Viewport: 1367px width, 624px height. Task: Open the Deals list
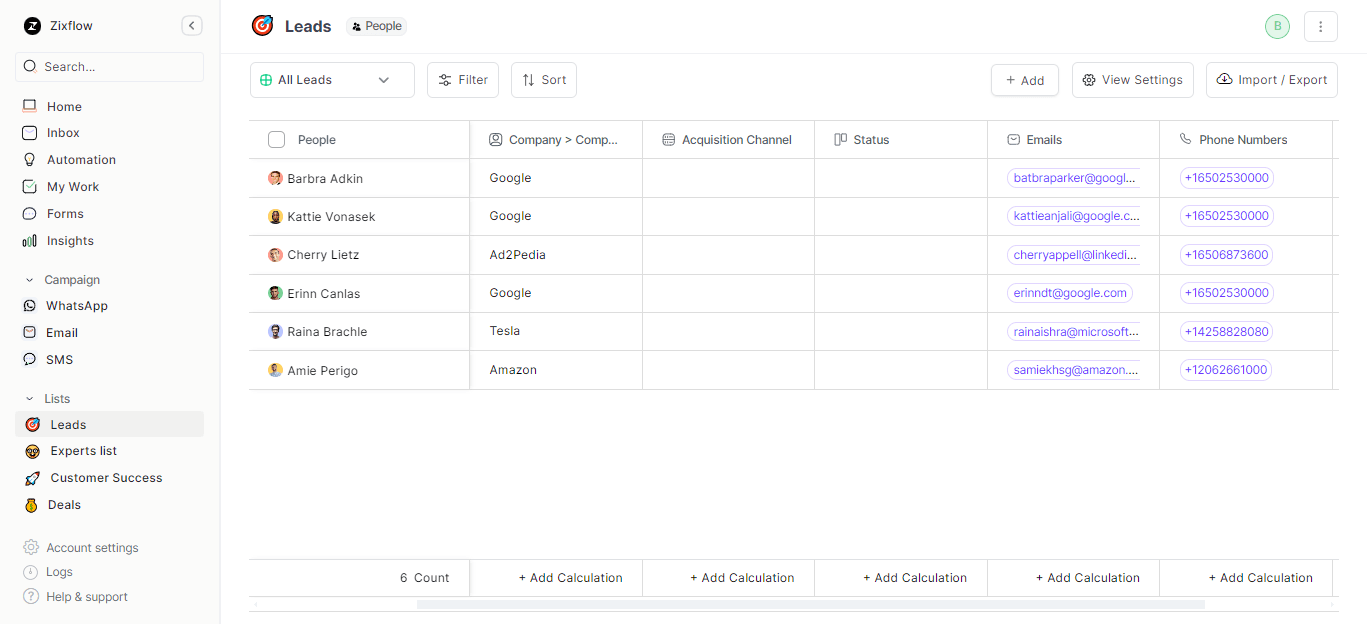click(x=64, y=505)
